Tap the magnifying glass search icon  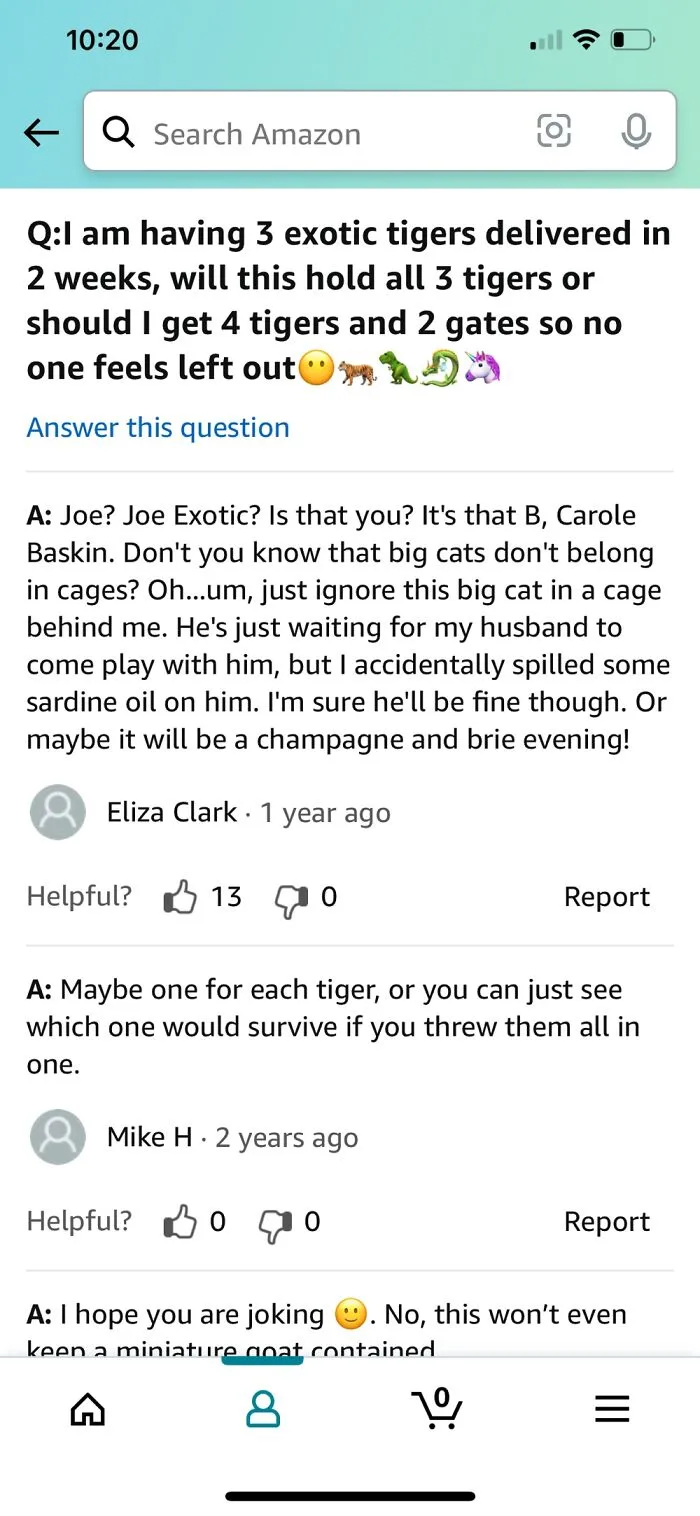119,132
